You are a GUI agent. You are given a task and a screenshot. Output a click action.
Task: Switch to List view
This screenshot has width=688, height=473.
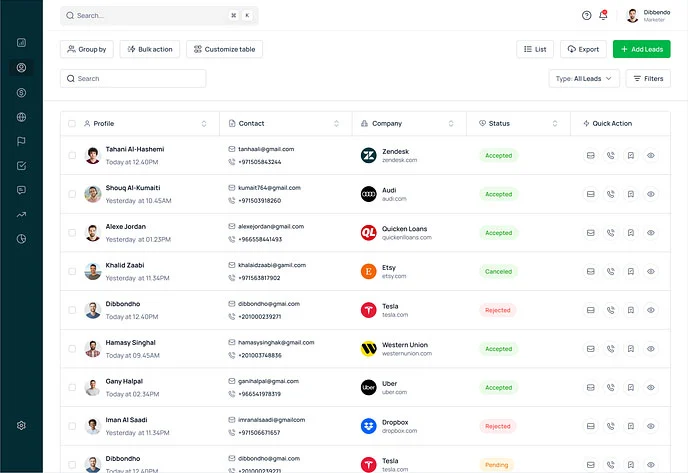click(535, 49)
